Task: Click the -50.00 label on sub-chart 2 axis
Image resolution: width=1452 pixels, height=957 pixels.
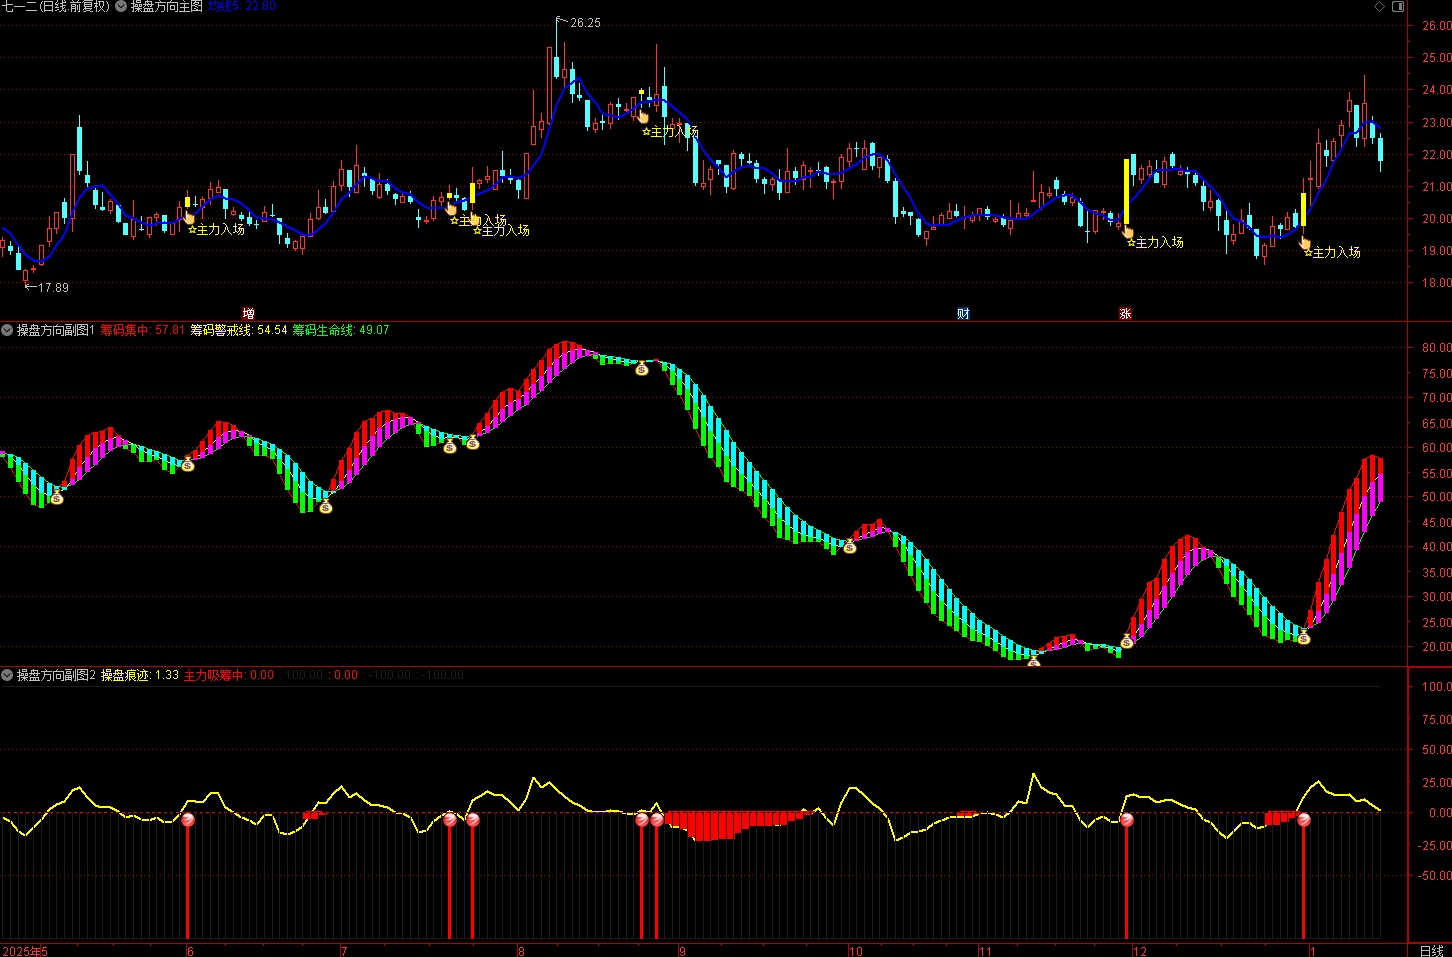Action: click(x=1434, y=876)
